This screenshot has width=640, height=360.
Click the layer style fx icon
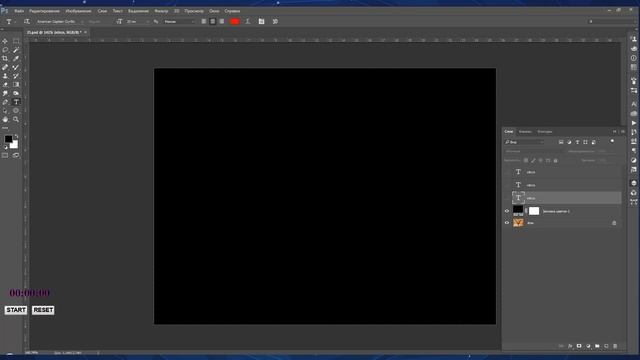click(570, 346)
